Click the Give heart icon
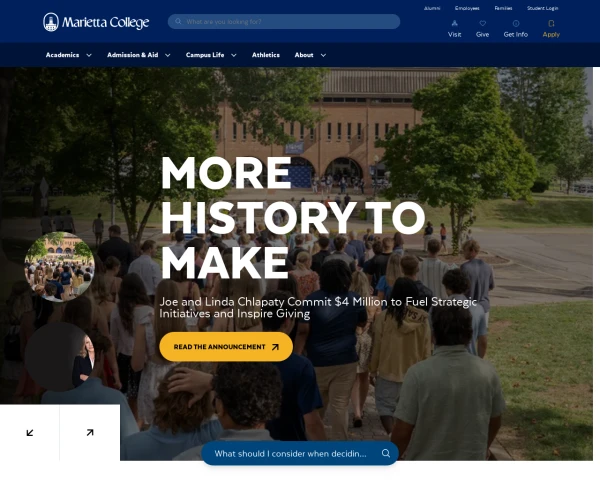Image resolution: width=600 pixels, height=480 pixels. coord(483,23)
